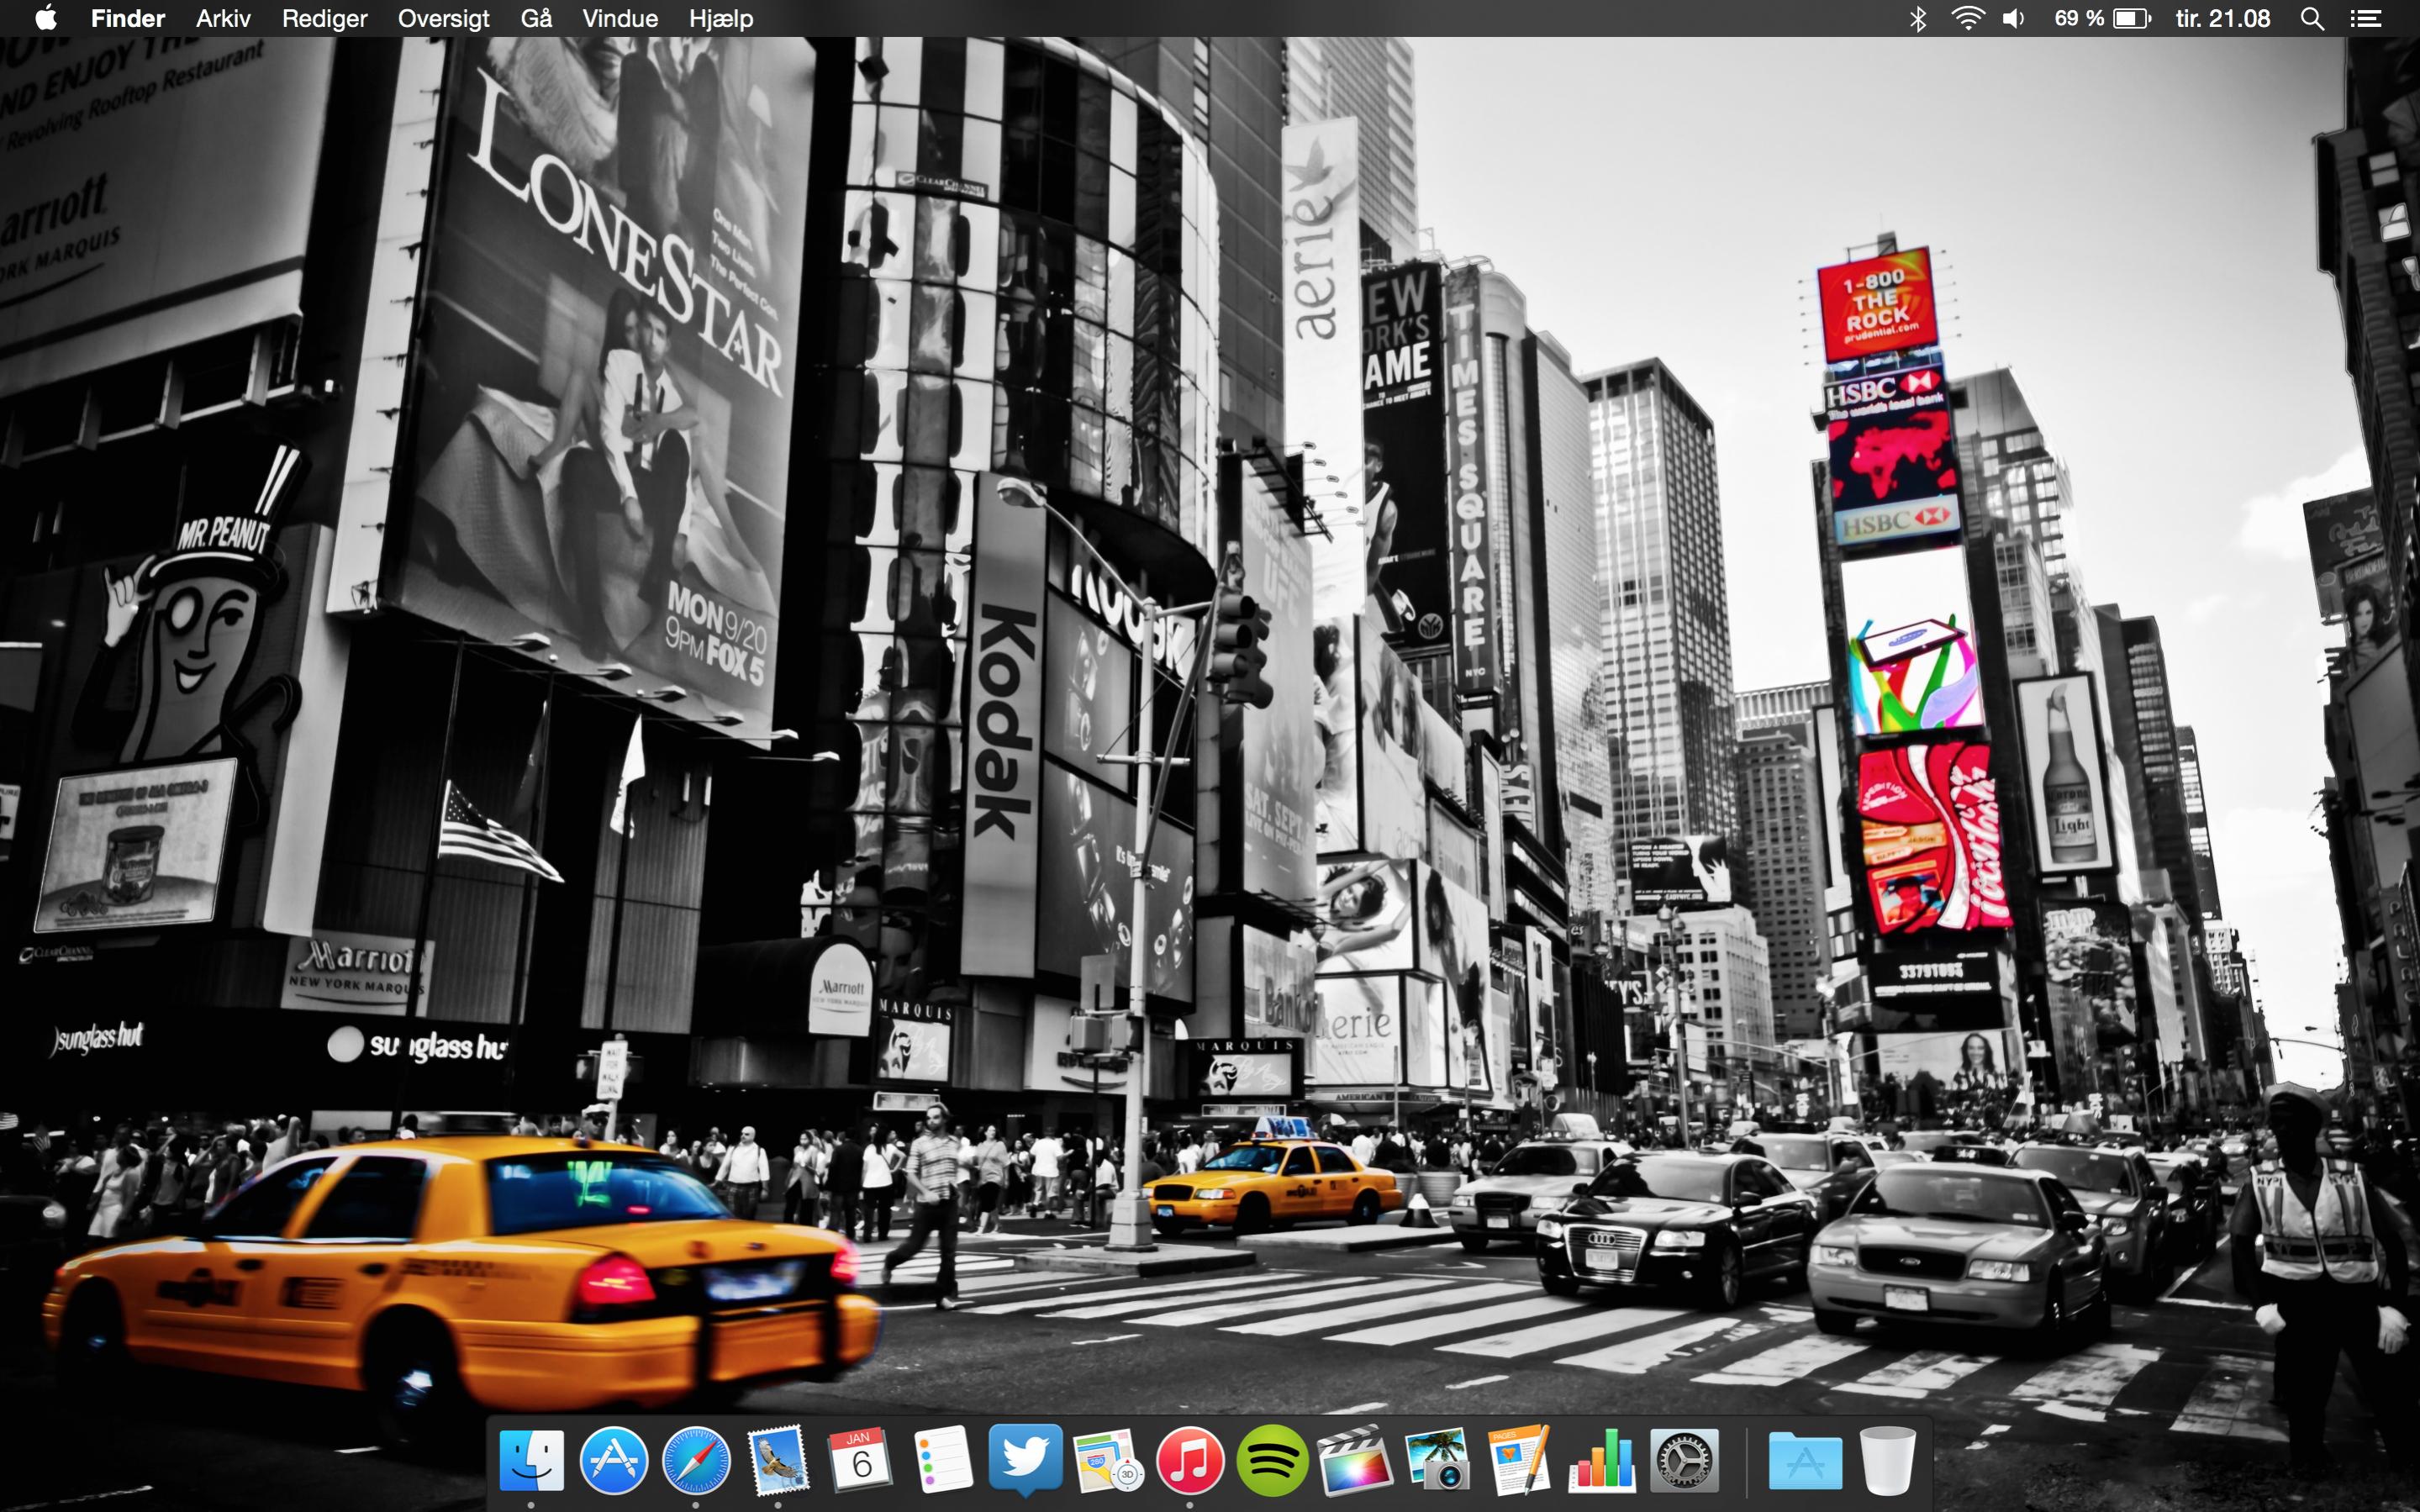Open Spotlight search magnifier
2420x1512 pixels.
coord(2311,18)
